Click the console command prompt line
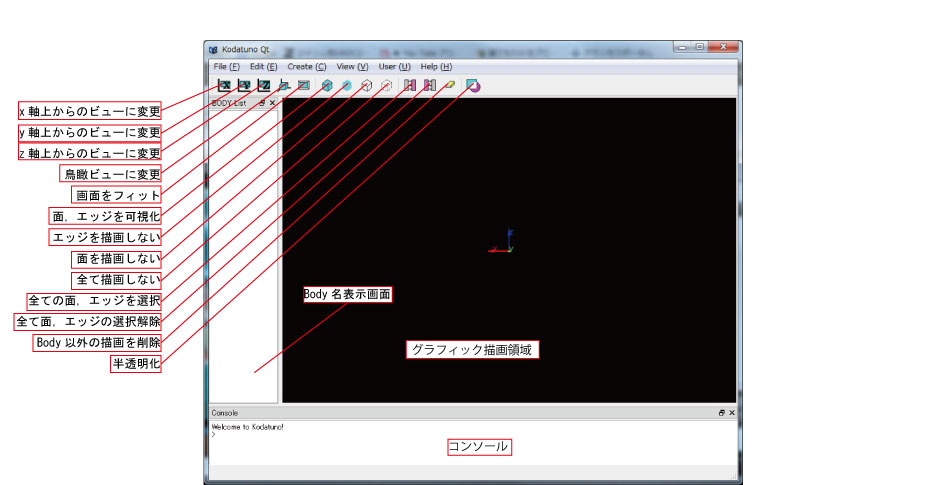The image size is (947, 485). click(214, 434)
